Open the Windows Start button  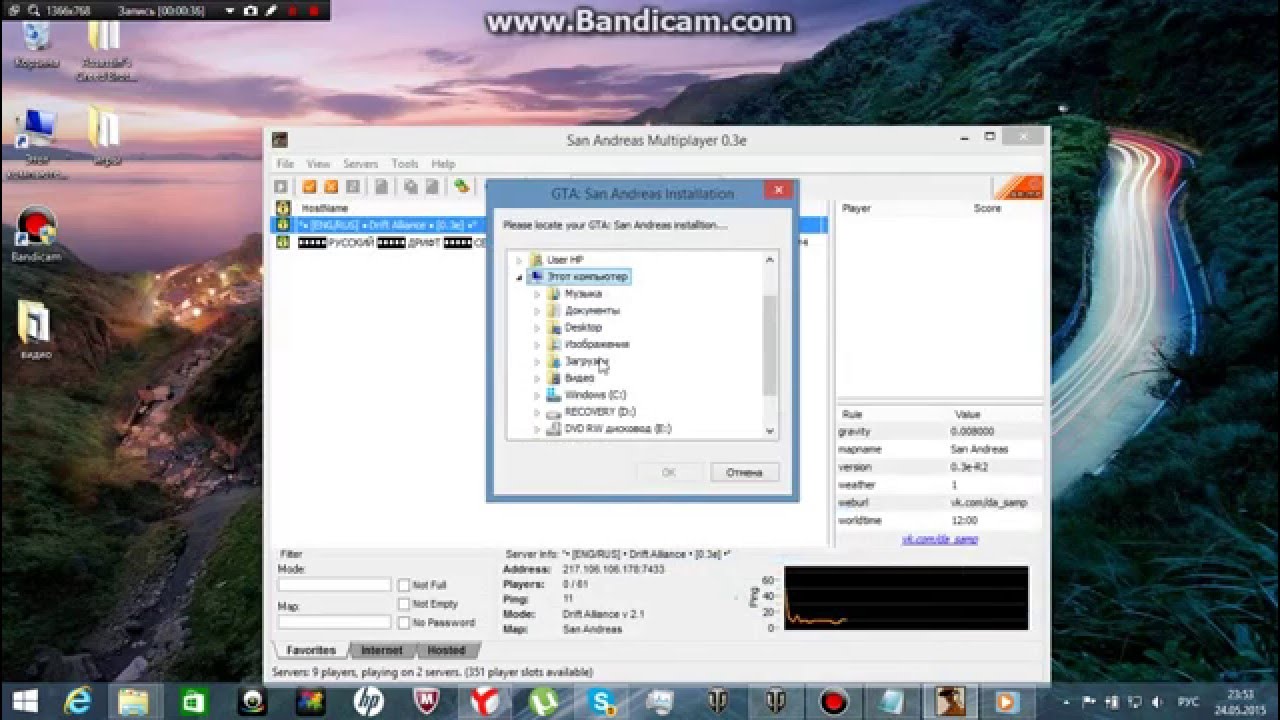pyautogui.click(x=26, y=700)
